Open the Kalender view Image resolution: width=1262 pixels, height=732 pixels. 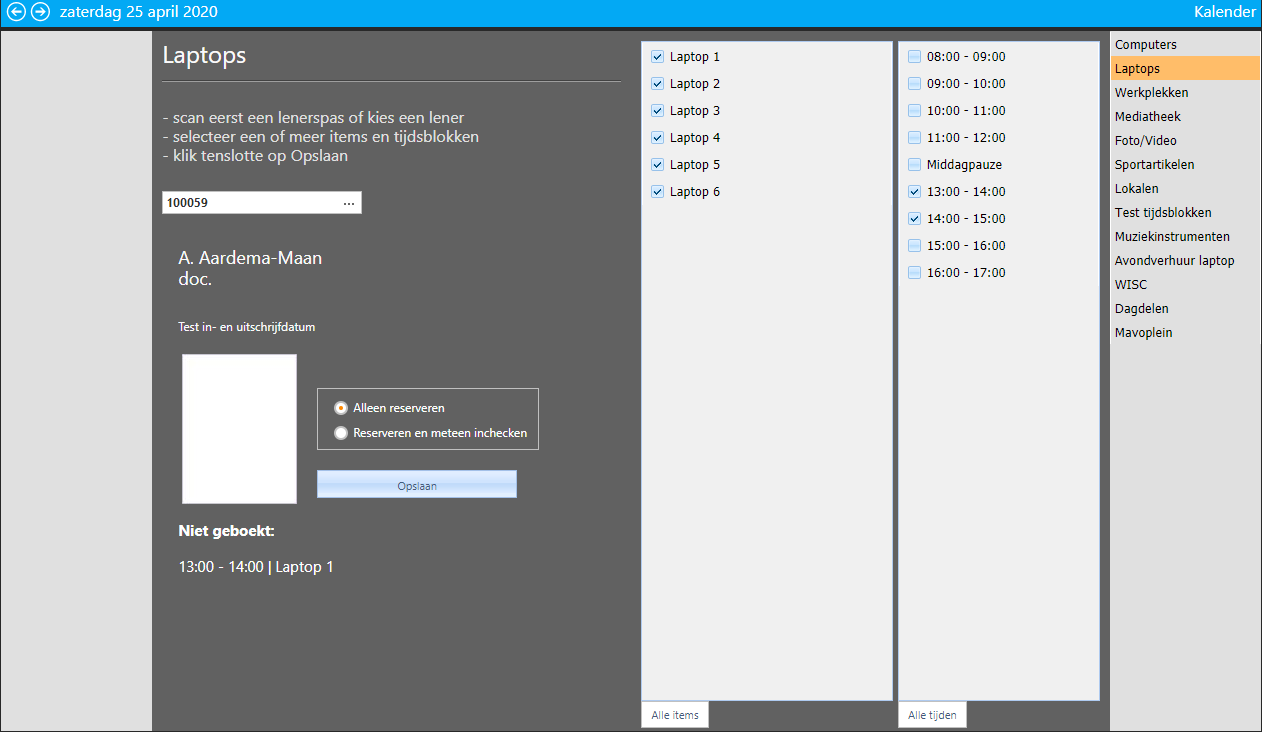[1224, 12]
